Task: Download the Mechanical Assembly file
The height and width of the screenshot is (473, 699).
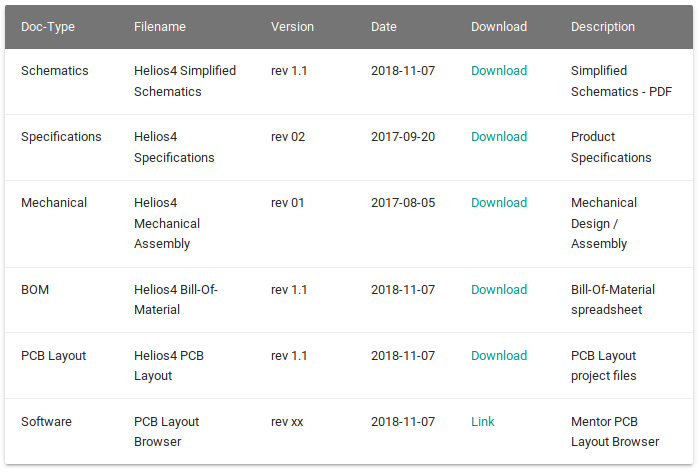Action: tap(499, 202)
